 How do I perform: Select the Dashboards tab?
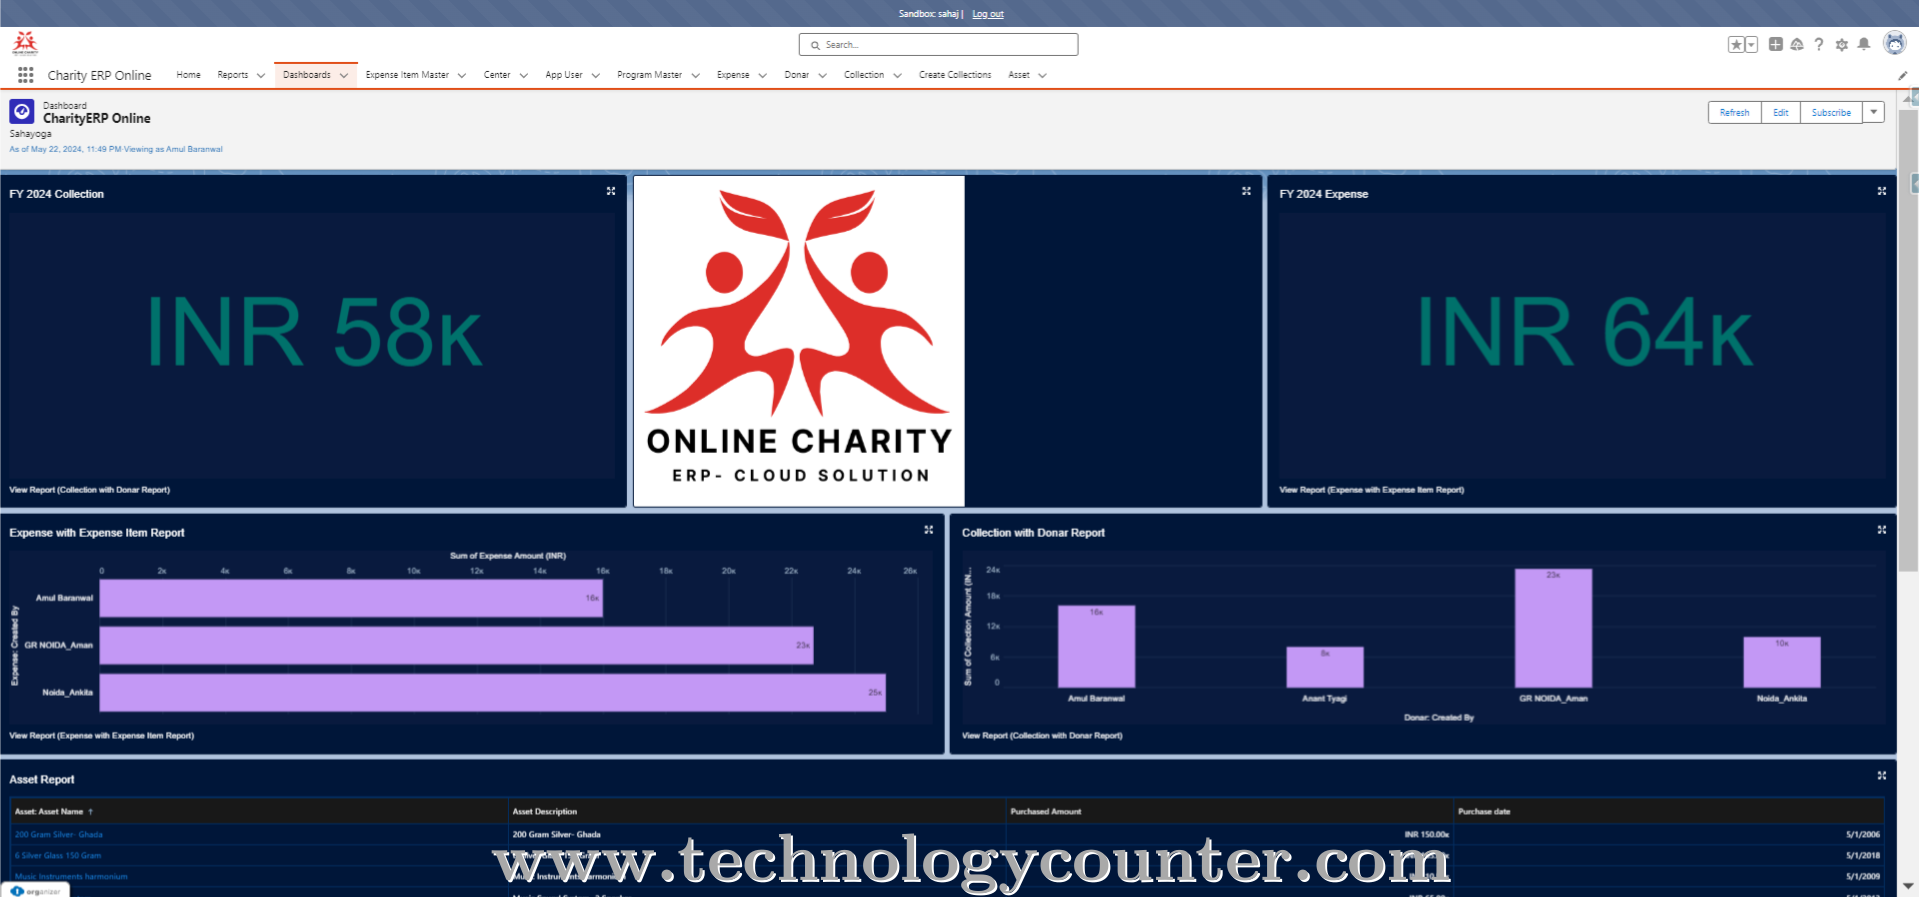[x=306, y=75]
